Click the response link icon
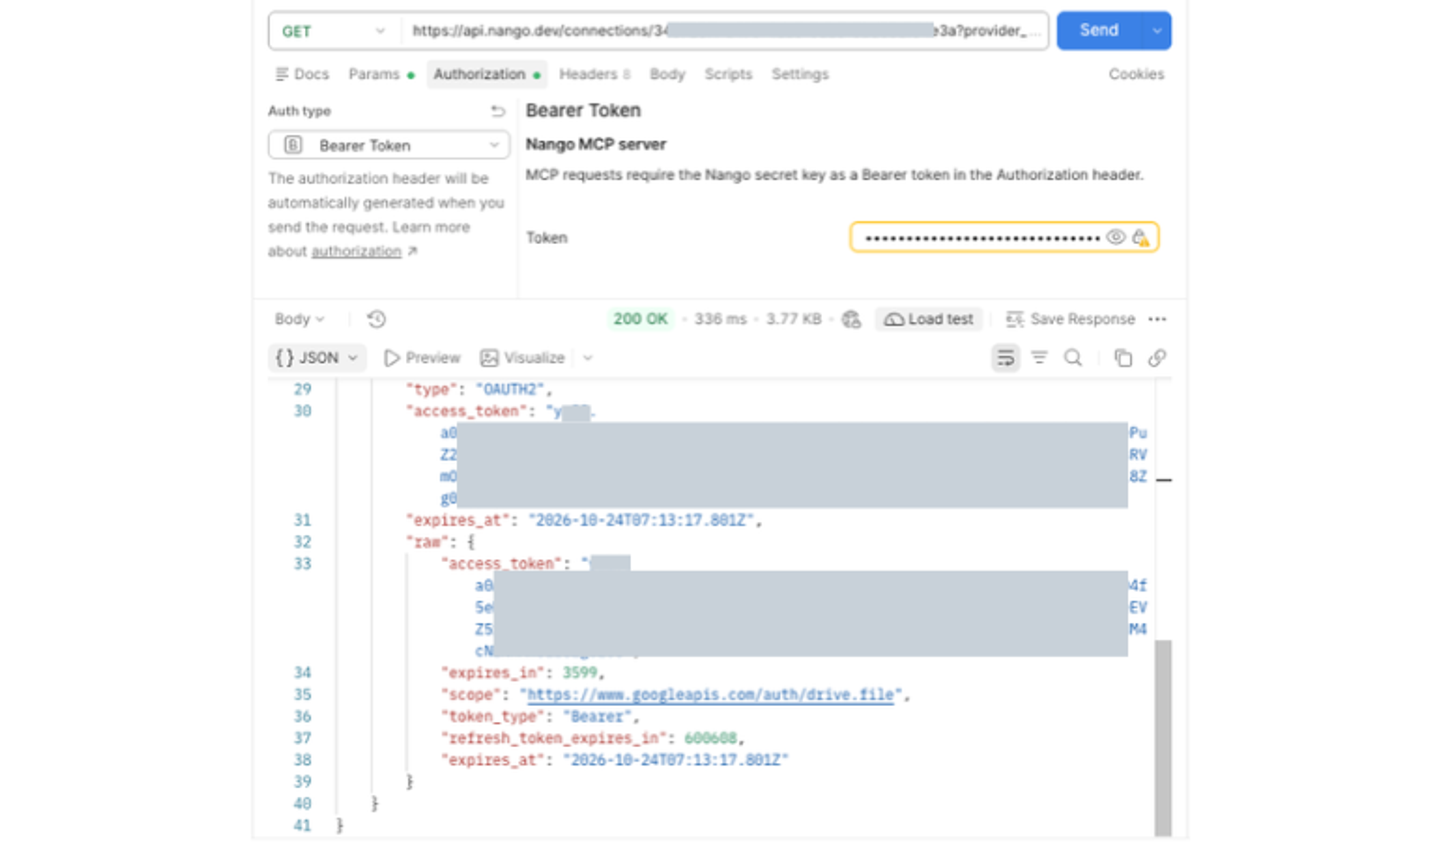 [1157, 358]
